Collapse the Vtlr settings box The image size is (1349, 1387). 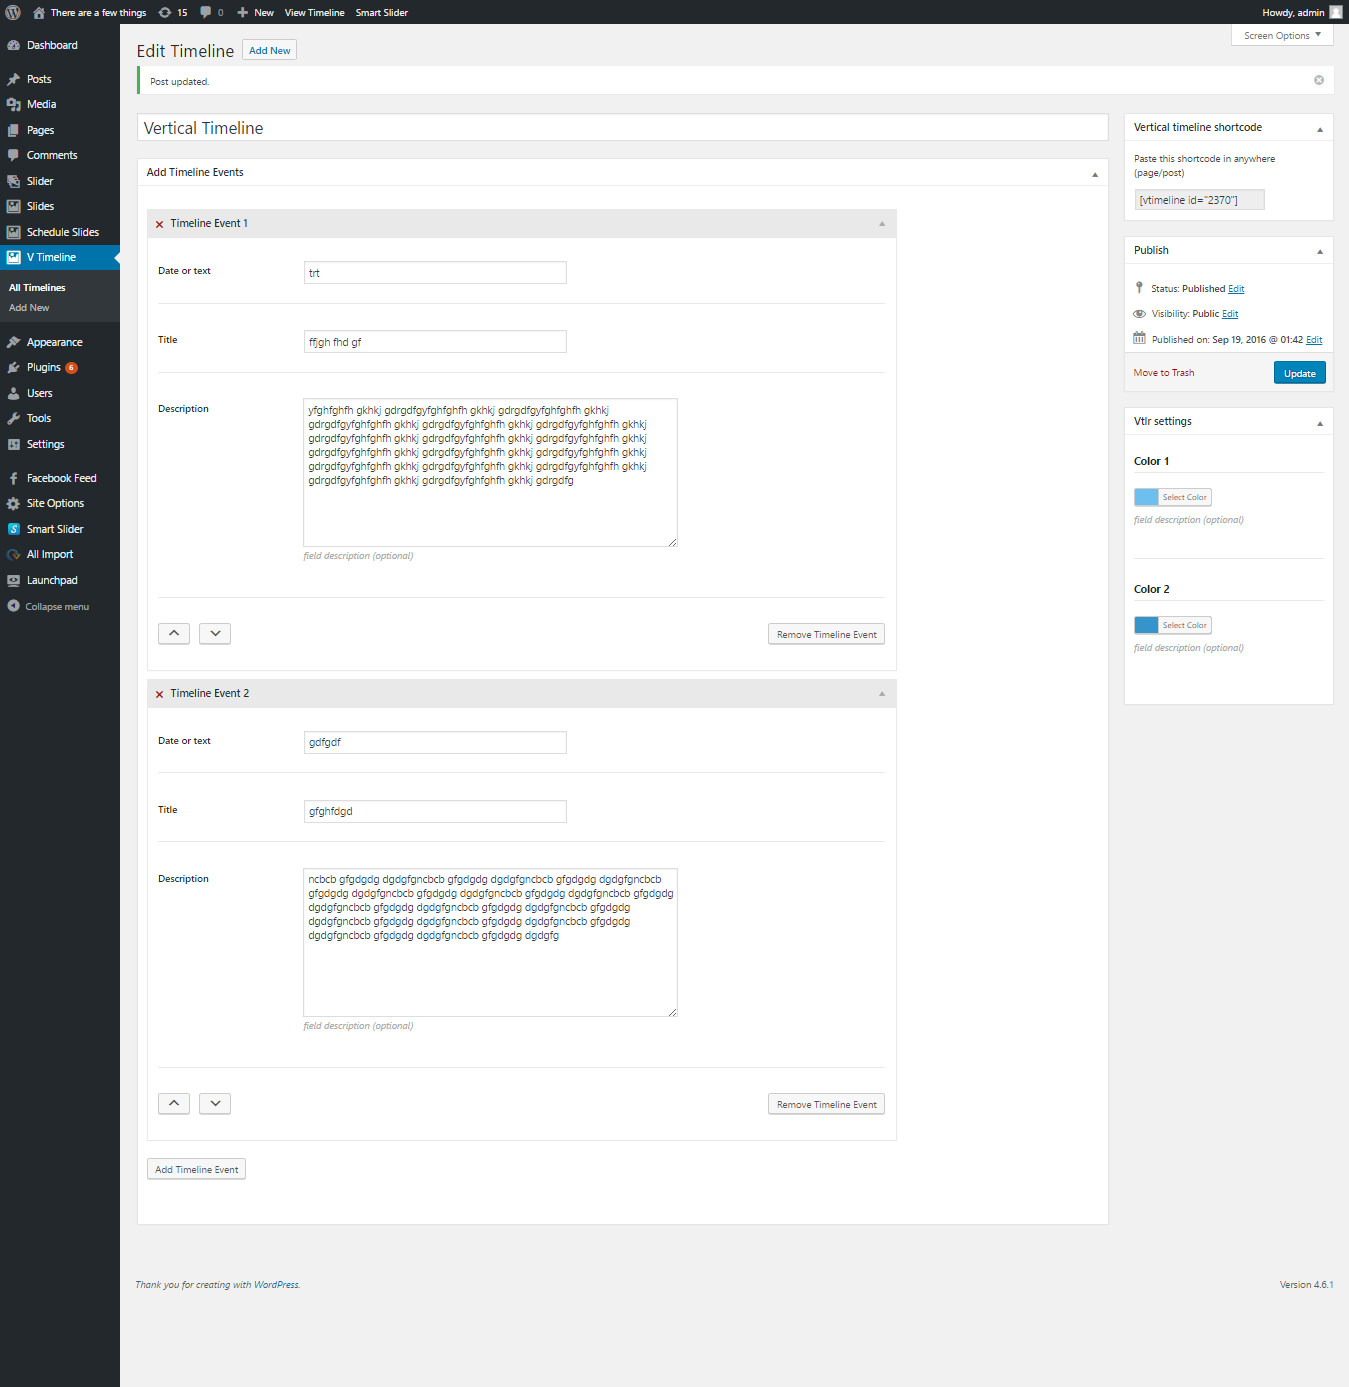point(1320,423)
